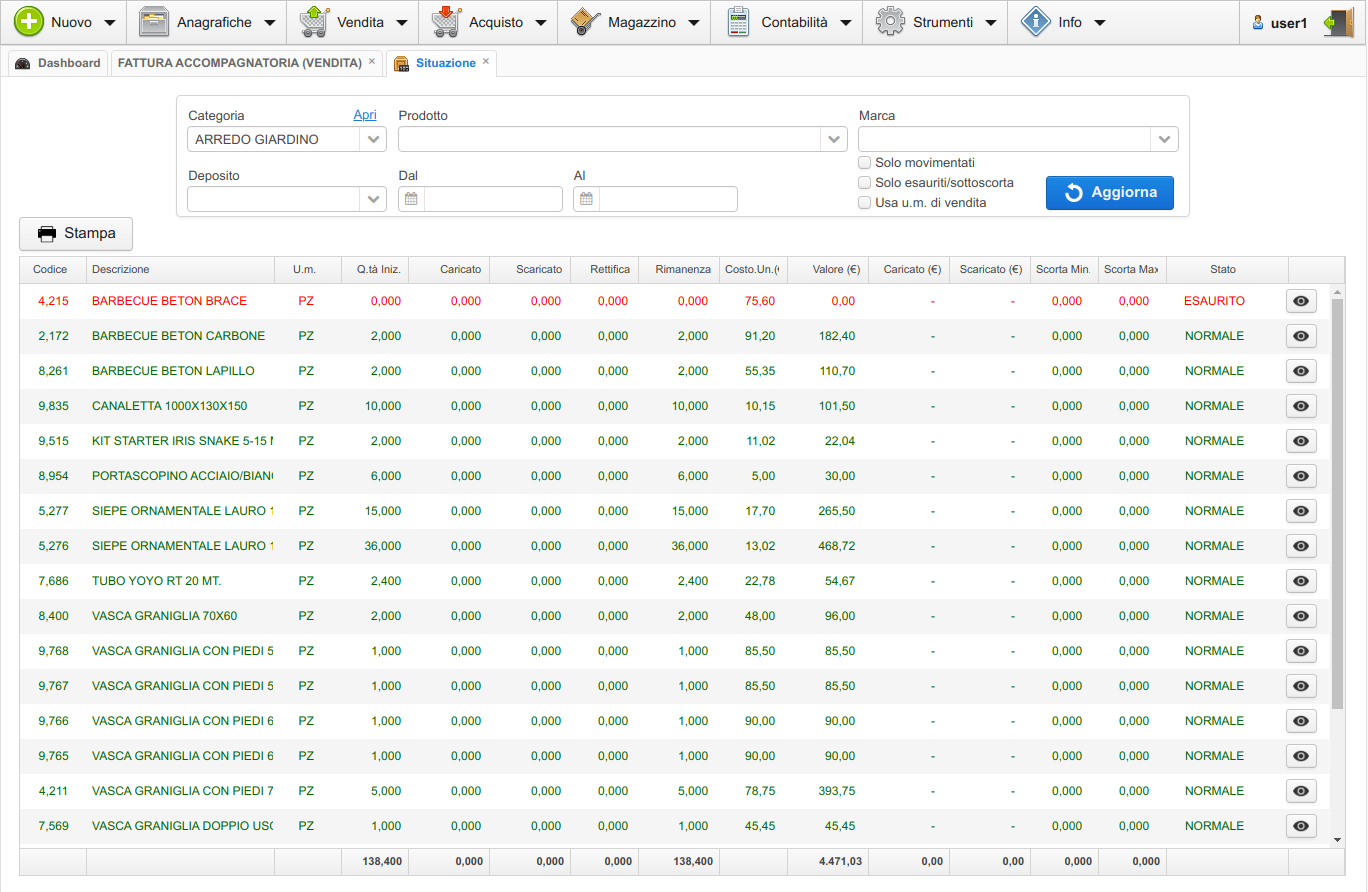View details of product code 5,277
Screen dimensions: 1368x892
(x=1301, y=511)
